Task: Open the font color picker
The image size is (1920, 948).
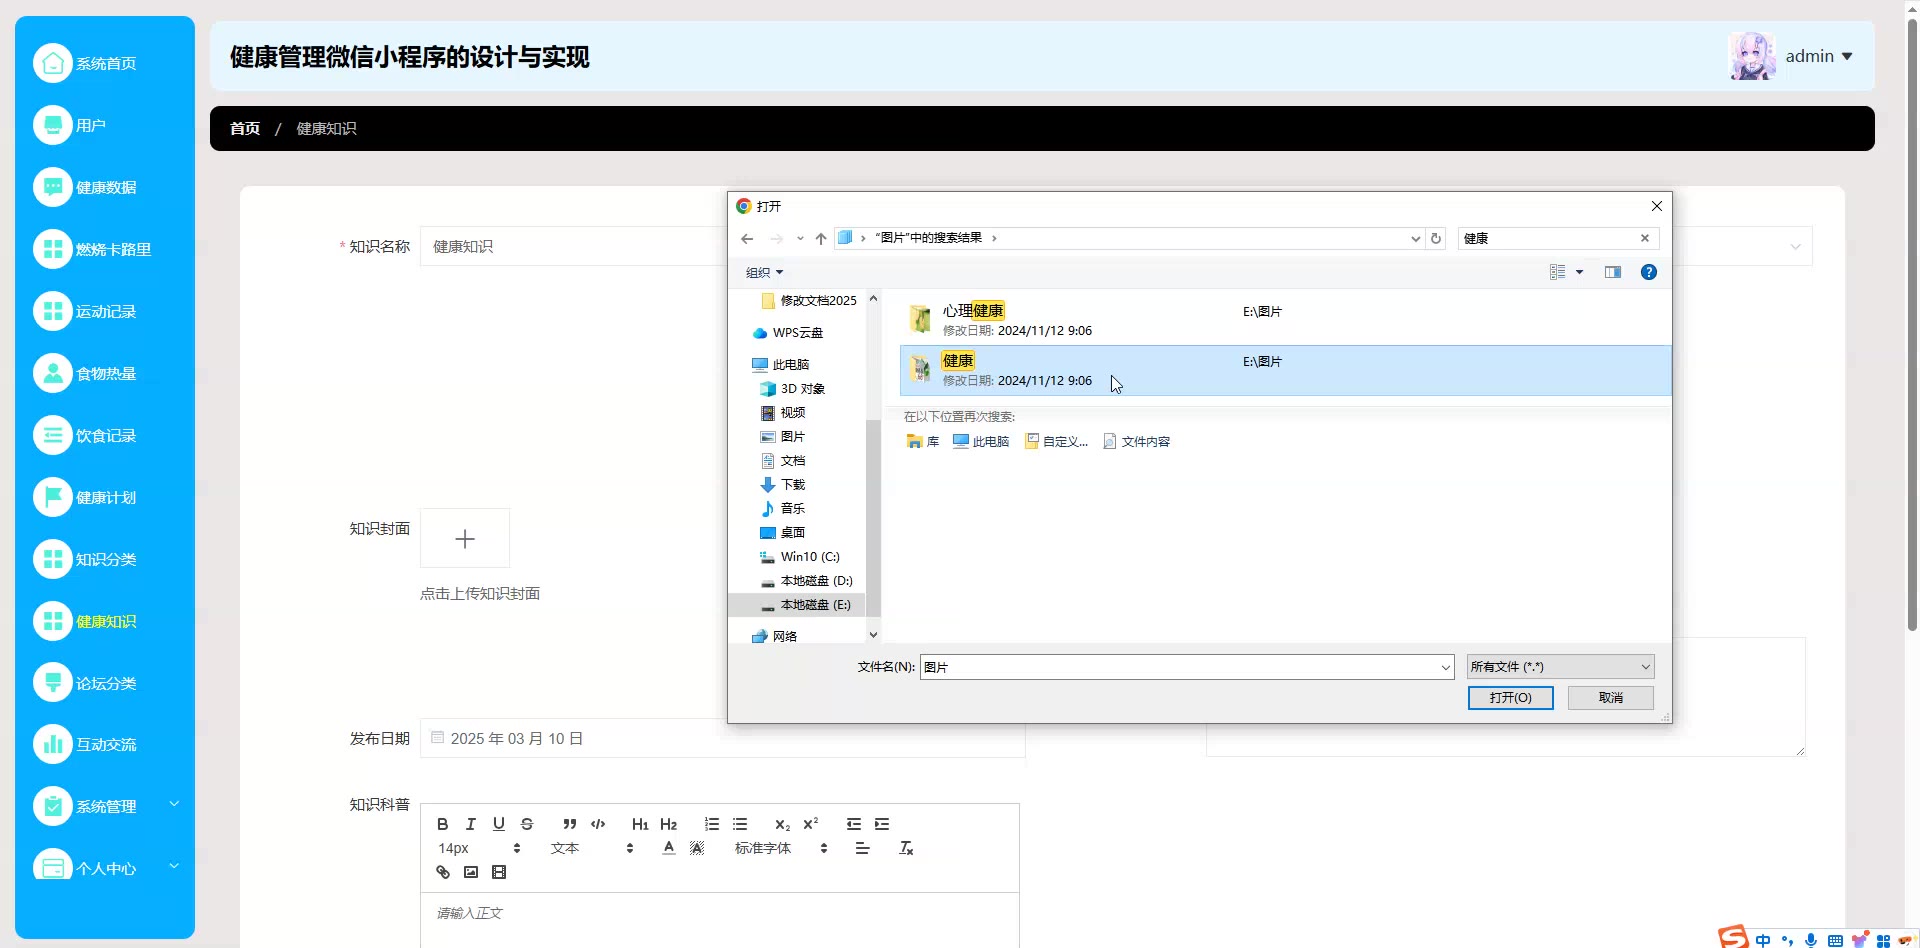Action: click(x=669, y=848)
